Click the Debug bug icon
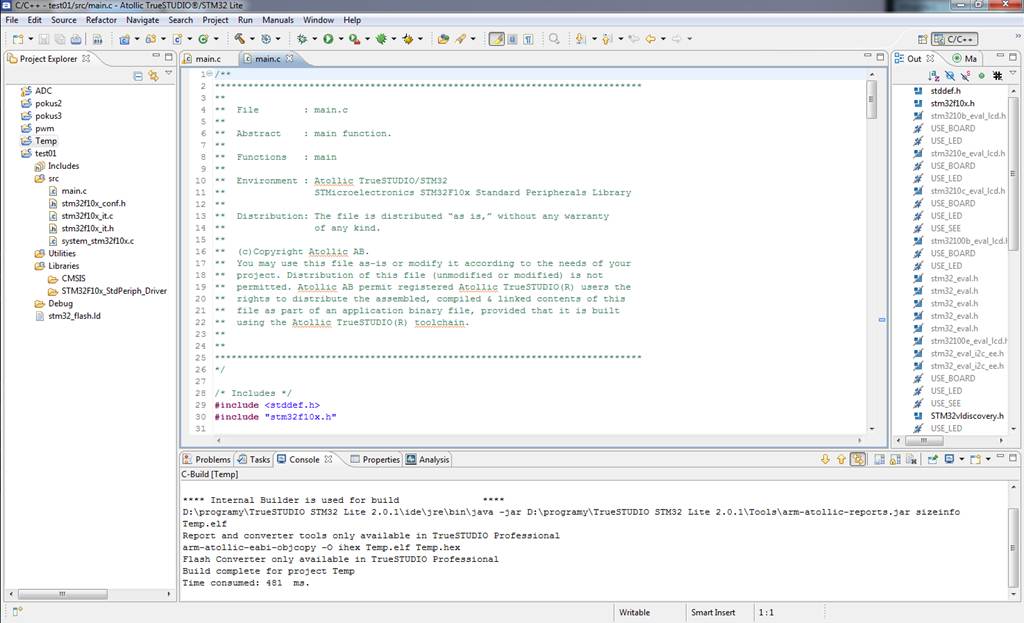 302,39
